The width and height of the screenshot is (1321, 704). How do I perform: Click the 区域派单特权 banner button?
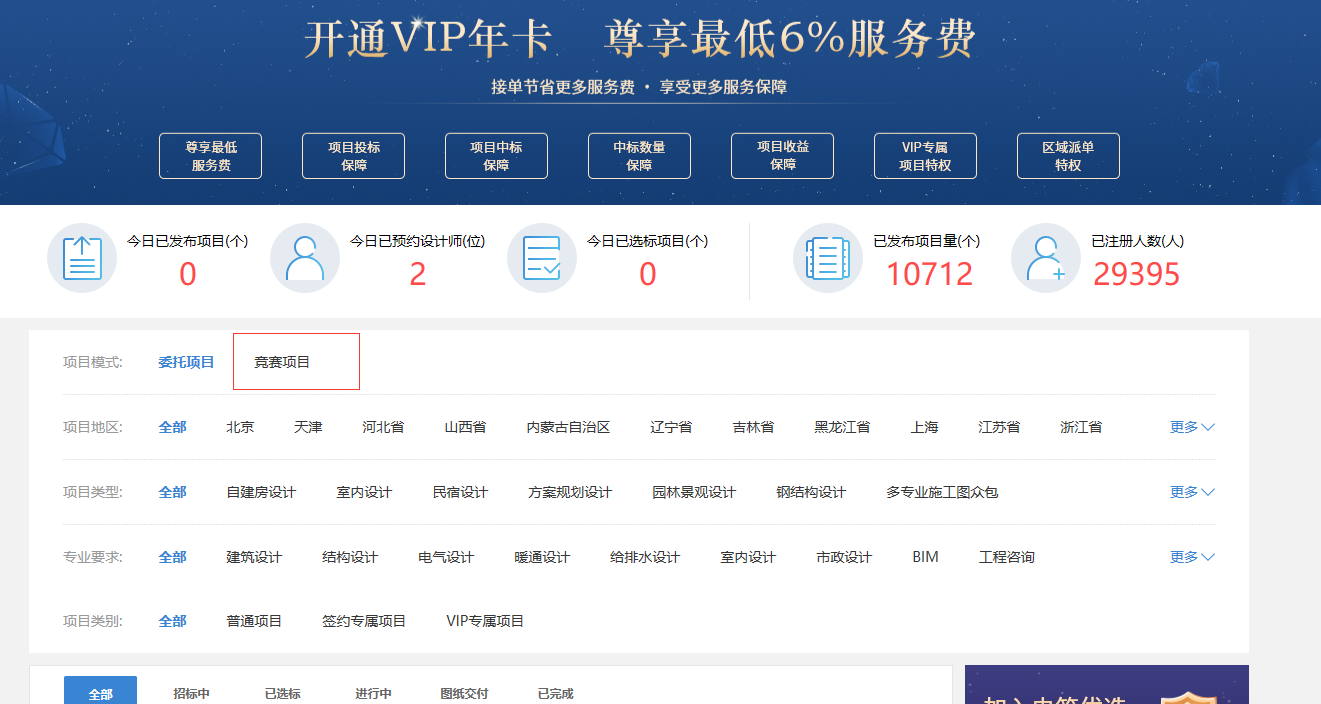click(x=1068, y=156)
